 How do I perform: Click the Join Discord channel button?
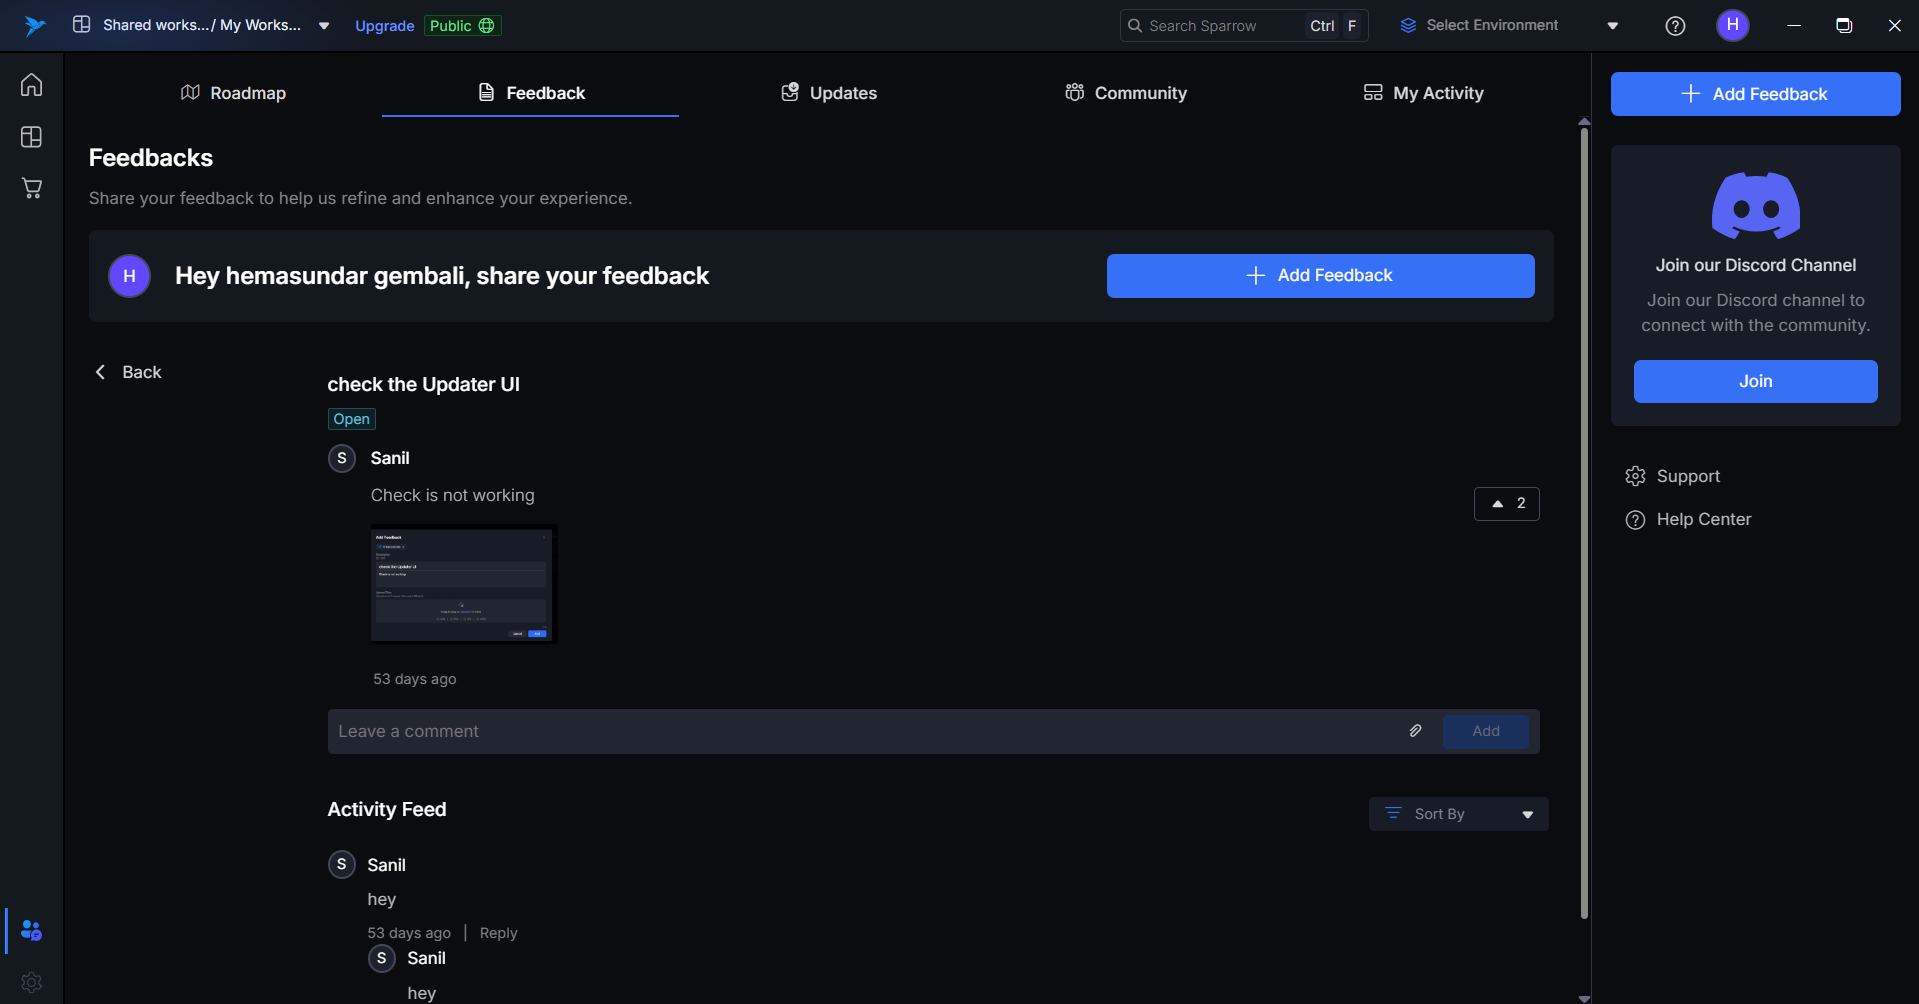tap(1755, 381)
